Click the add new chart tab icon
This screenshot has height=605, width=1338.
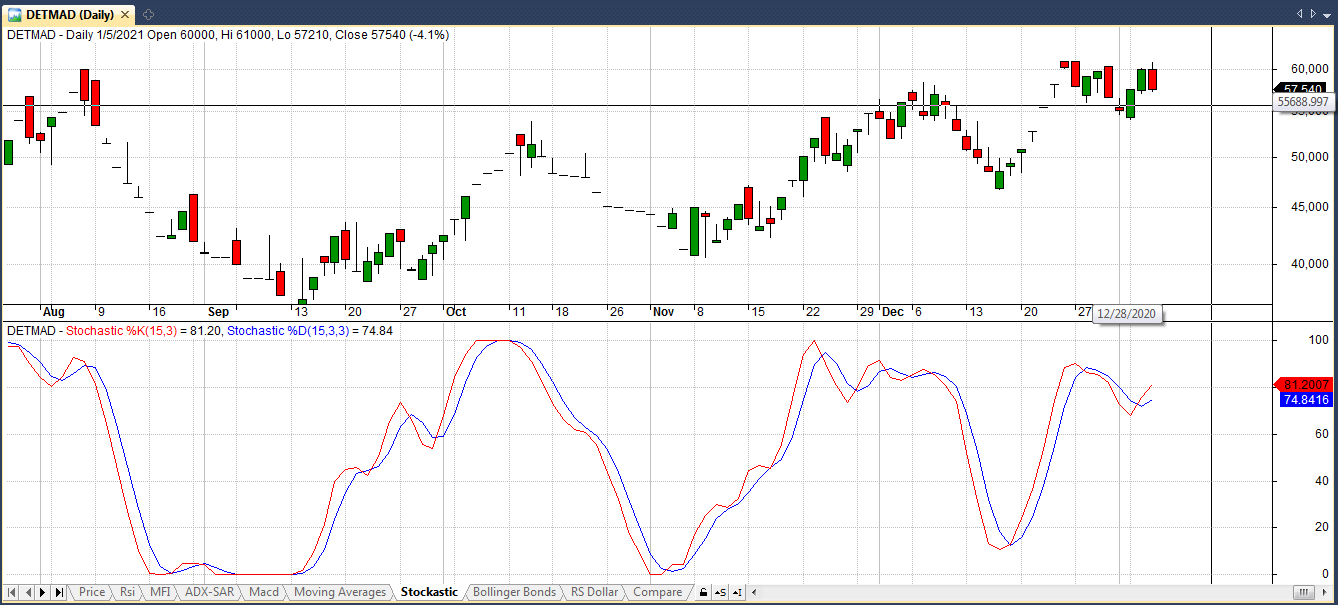(x=148, y=14)
